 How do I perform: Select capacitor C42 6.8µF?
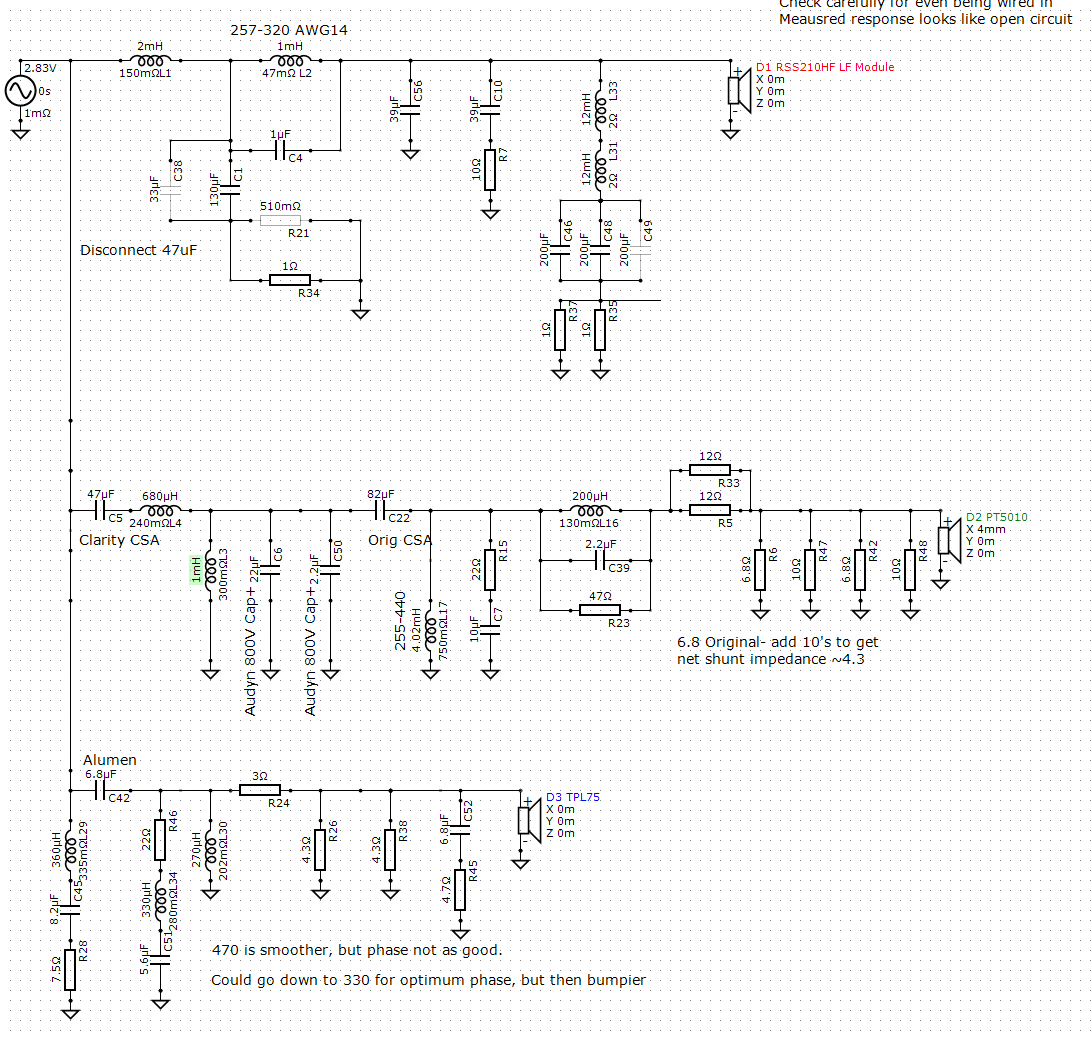[100, 791]
